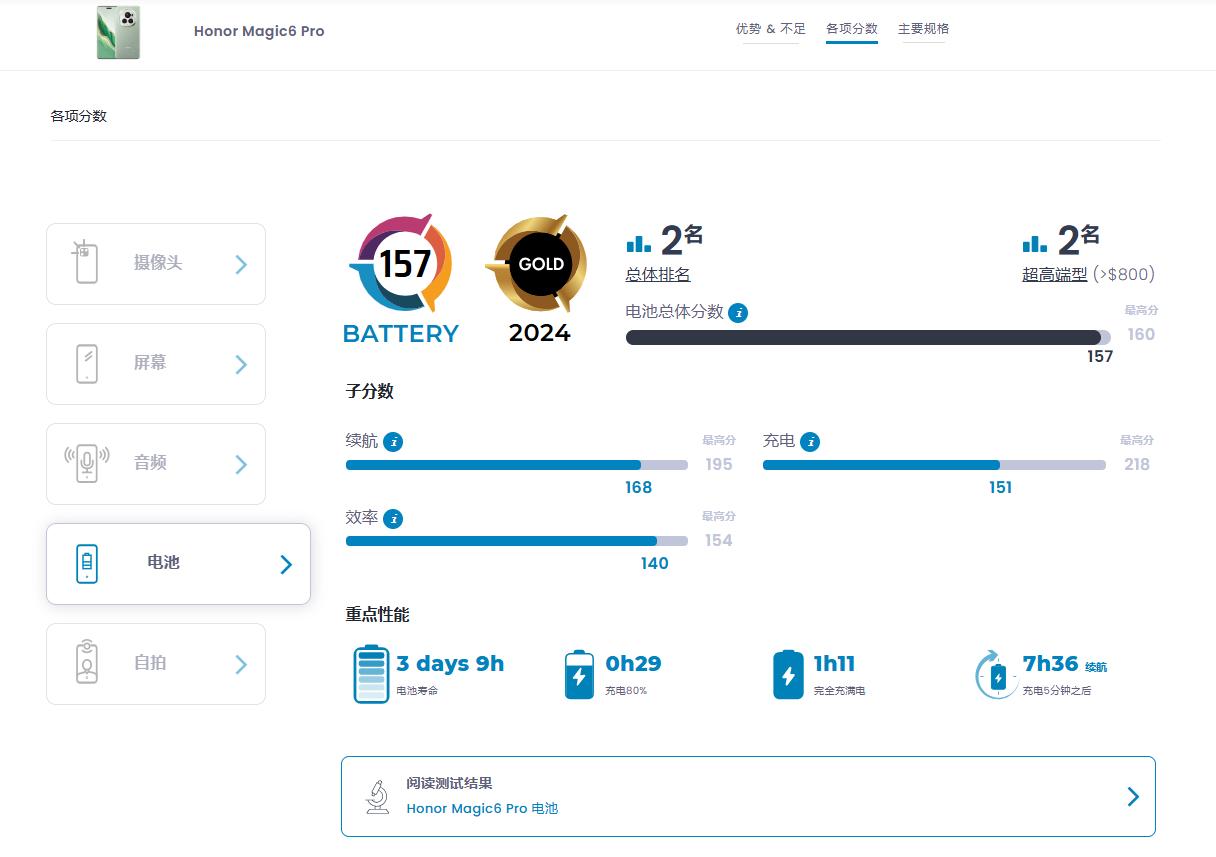
Task: Click the 168 续航 score value
Action: [638, 487]
